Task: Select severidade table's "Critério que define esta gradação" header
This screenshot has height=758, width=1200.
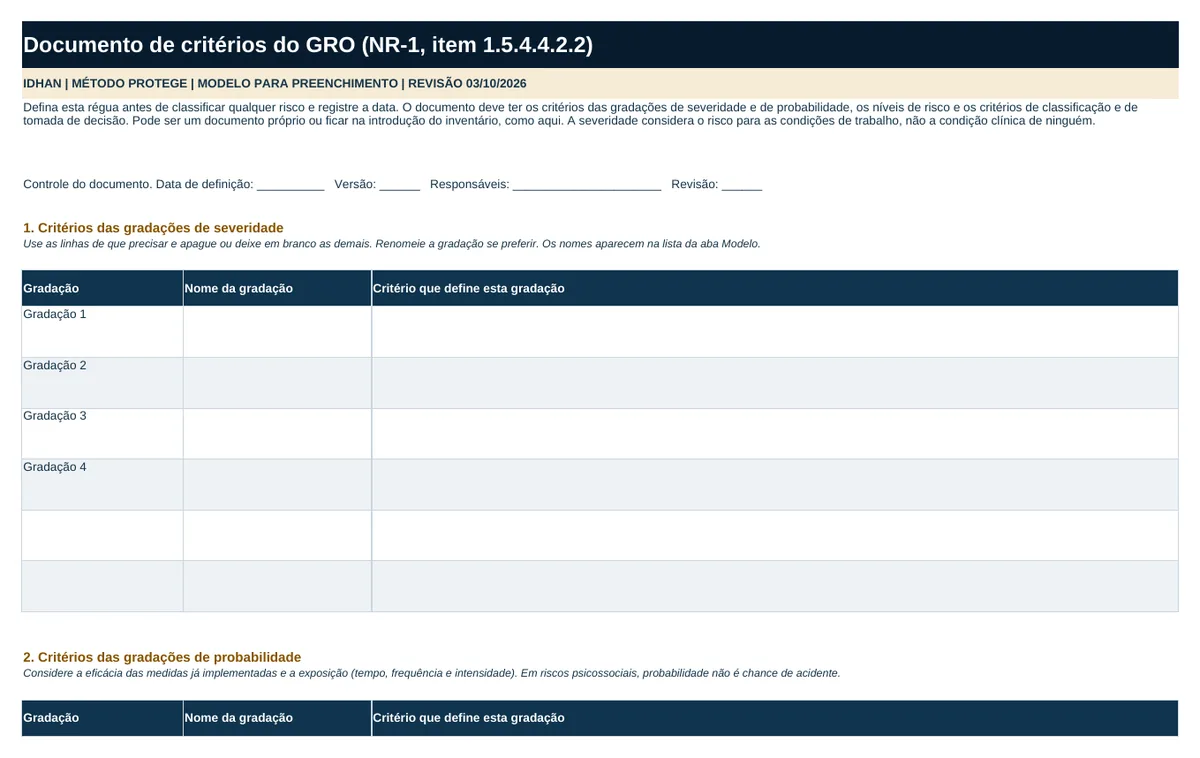Action: pyautogui.click(x=775, y=288)
